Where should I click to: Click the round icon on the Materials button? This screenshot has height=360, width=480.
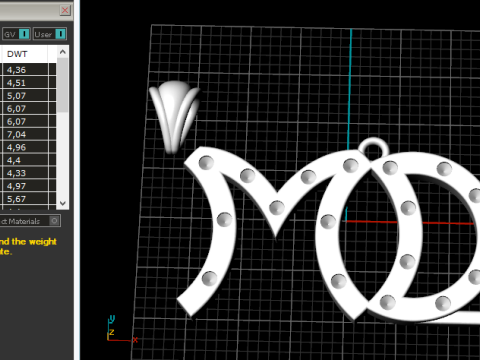tap(54, 221)
